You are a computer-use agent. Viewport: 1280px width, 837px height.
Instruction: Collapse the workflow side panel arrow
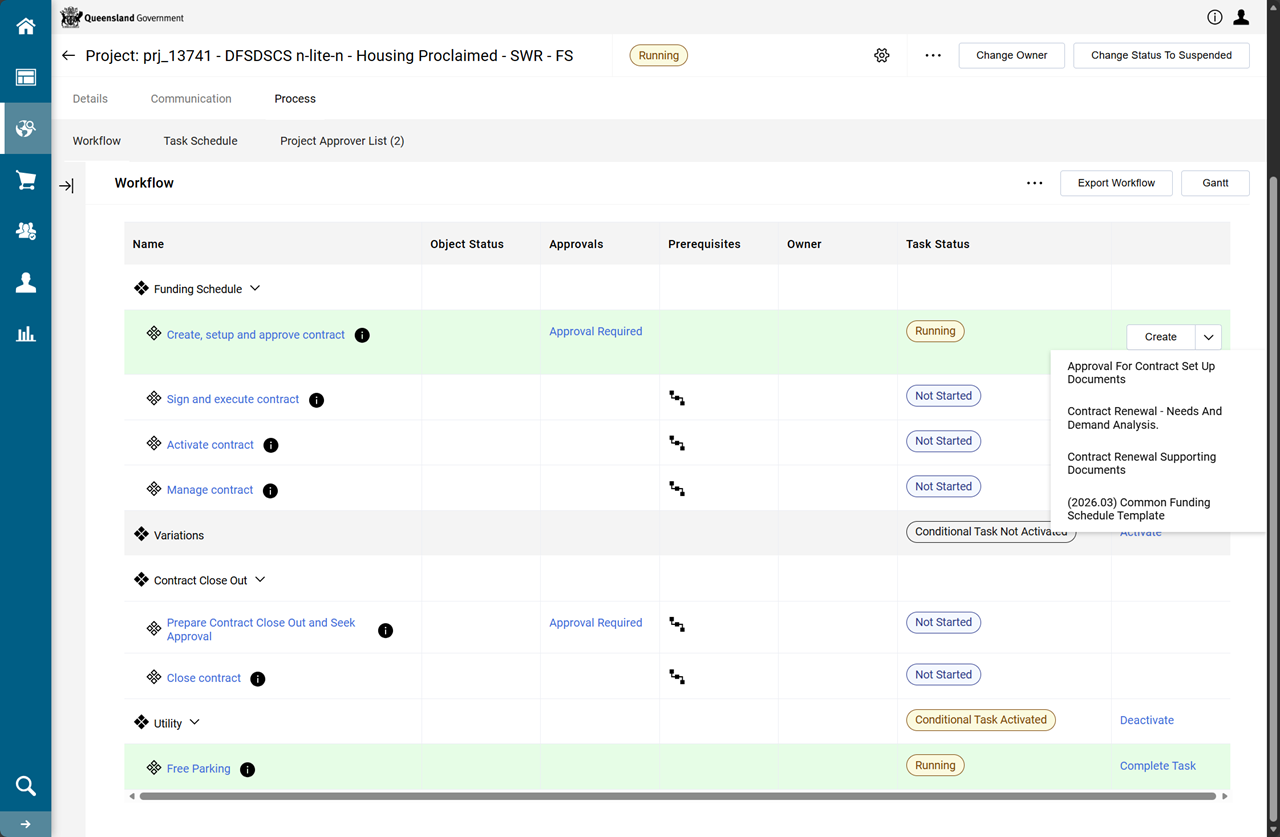(66, 186)
